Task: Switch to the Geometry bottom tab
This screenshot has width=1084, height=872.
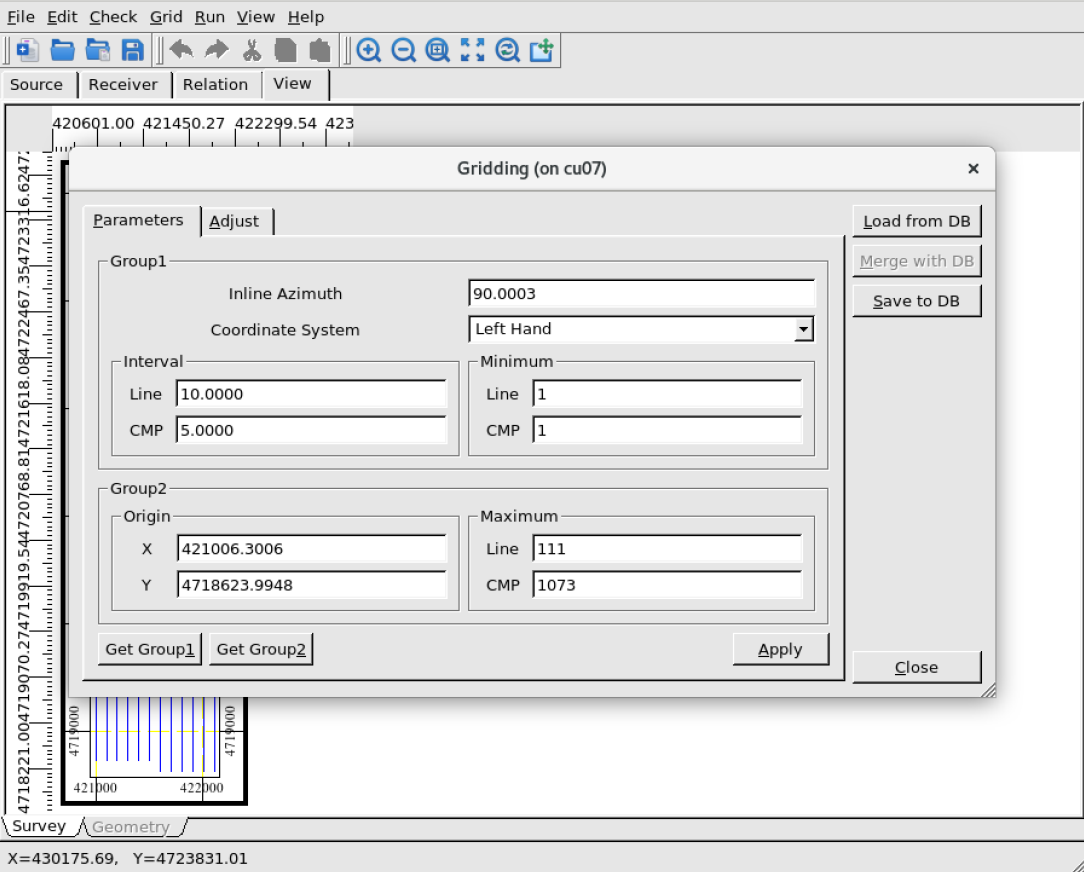Action: click(x=131, y=827)
